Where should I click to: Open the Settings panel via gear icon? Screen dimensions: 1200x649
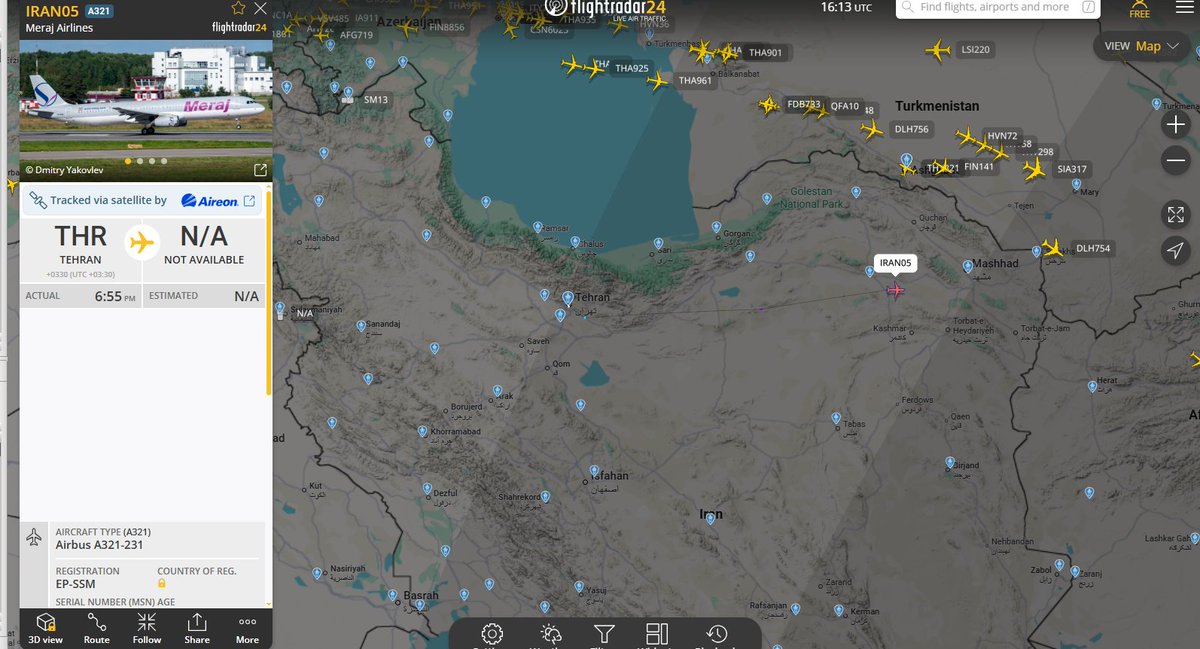coord(490,634)
